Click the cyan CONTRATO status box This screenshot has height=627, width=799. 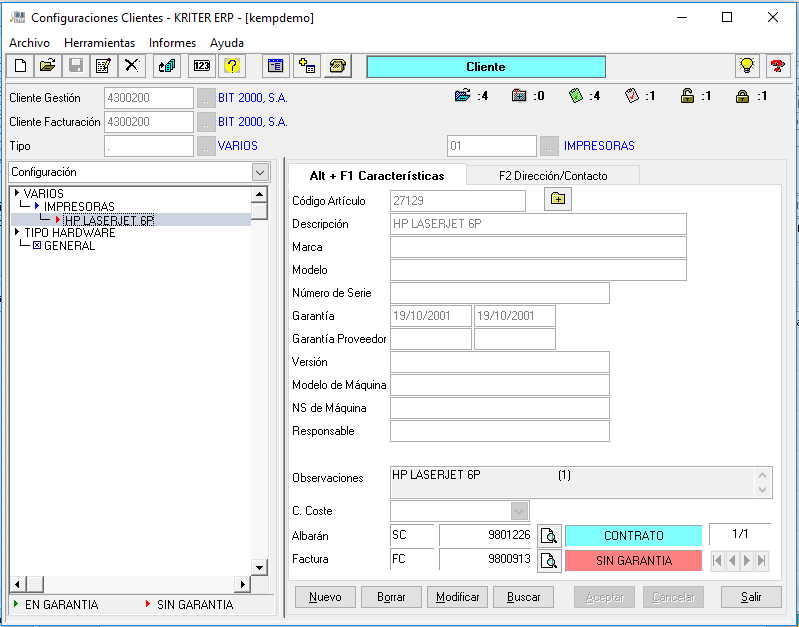point(633,536)
